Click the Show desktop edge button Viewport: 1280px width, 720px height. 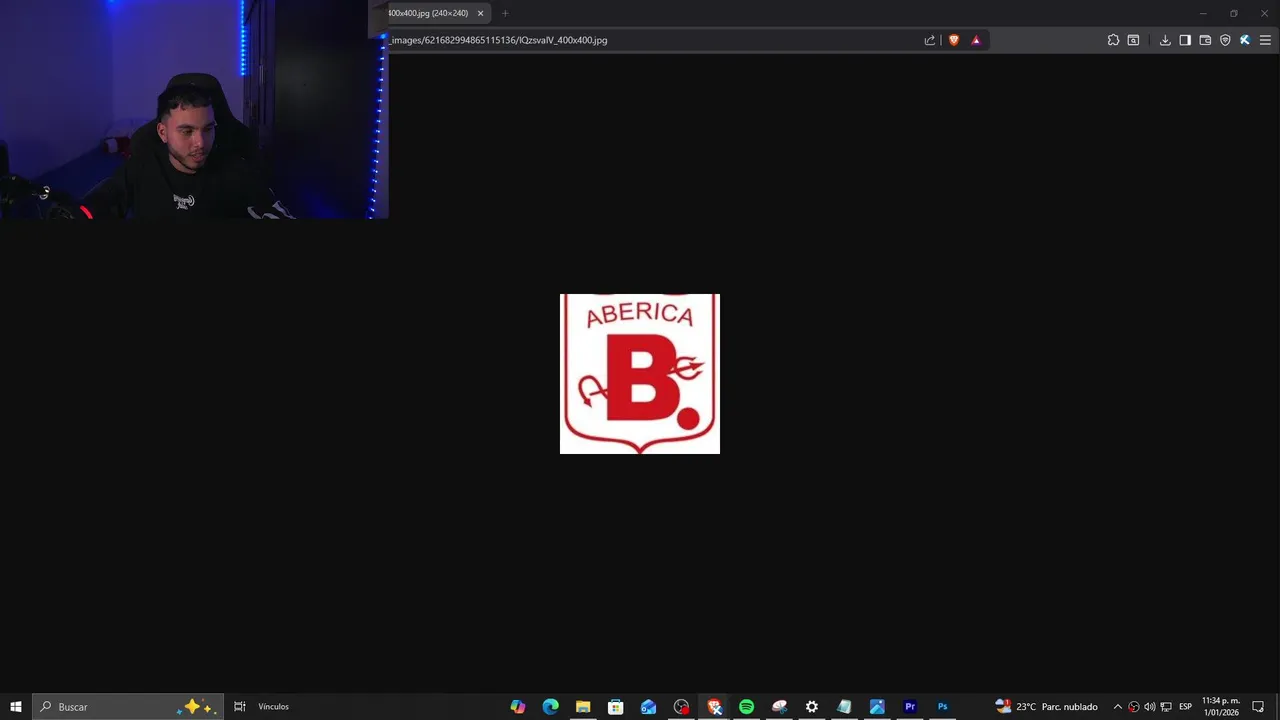pyautogui.click(x=1277, y=707)
